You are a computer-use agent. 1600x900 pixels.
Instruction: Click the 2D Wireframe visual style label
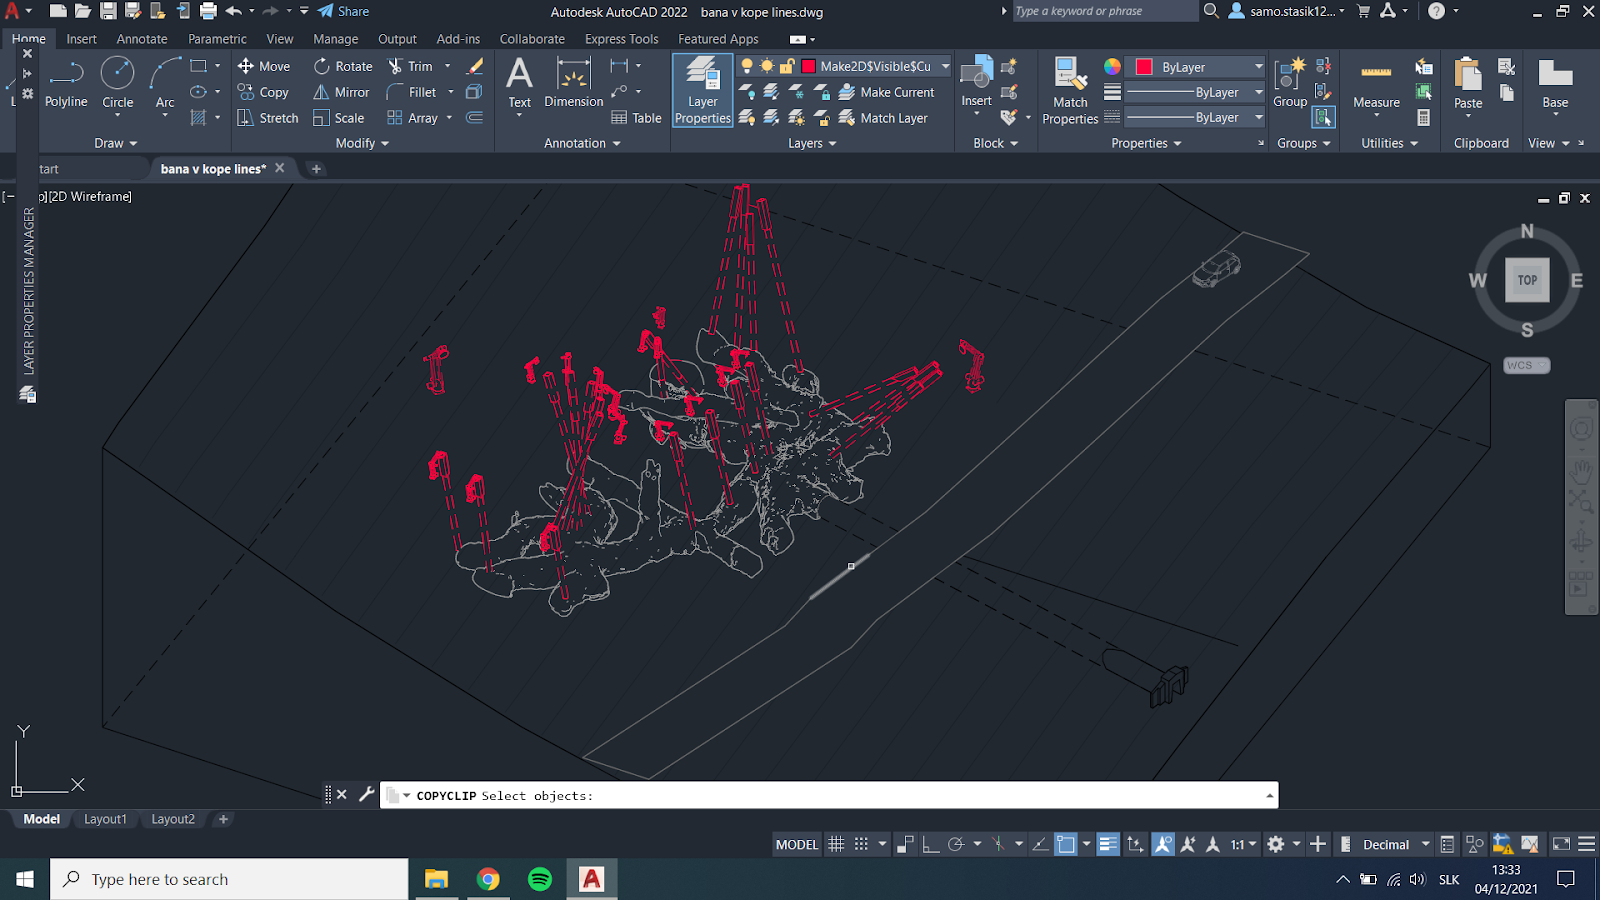pyautogui.click(x=91, y=196)
